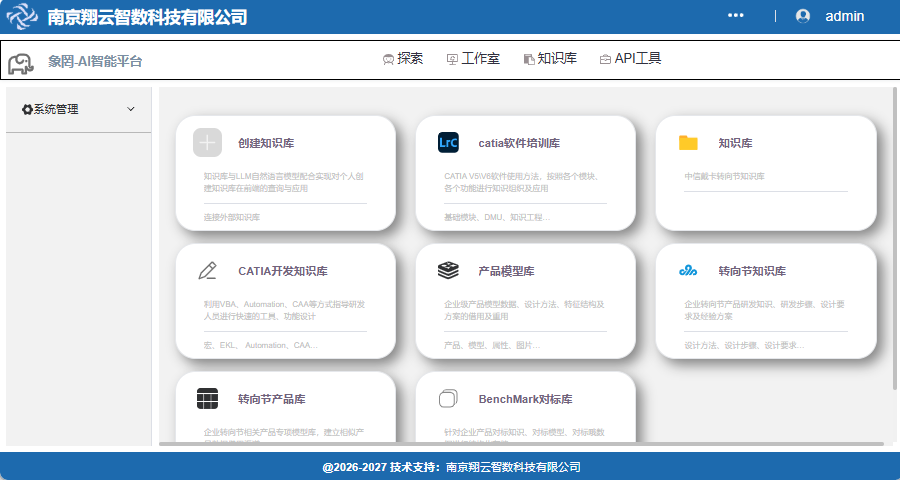Image resolution: width=900 pixels, height=480 pixels.
Task: Click the horizontal scrollbar below the cards
Action: pos(521,444)
